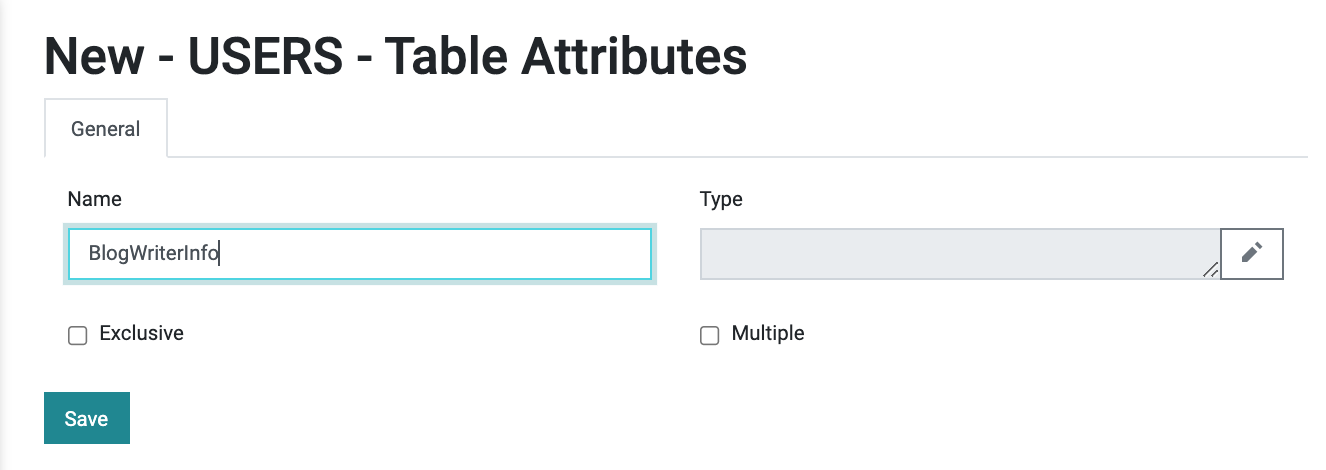Click the Type field label
1326x470 pixels.
pyautogui.click(x=721, y=199)
